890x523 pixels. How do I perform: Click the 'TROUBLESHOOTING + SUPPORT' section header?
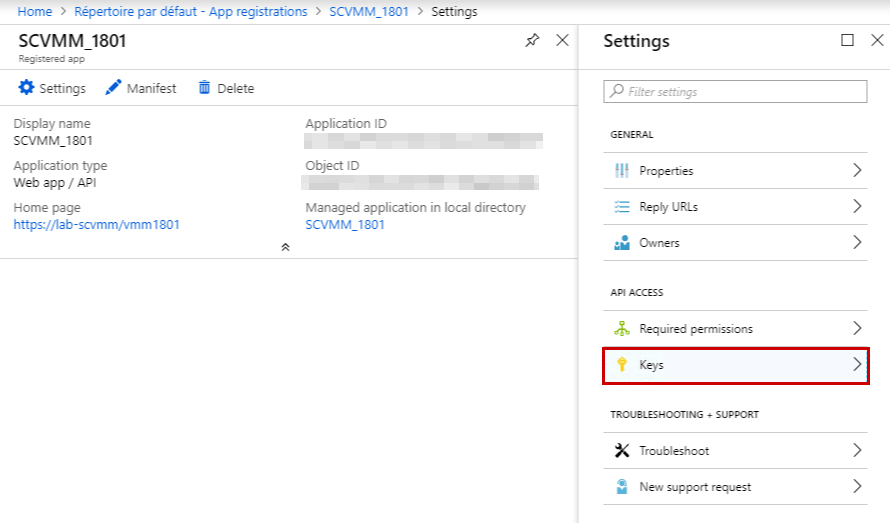[x=685, y=415]
